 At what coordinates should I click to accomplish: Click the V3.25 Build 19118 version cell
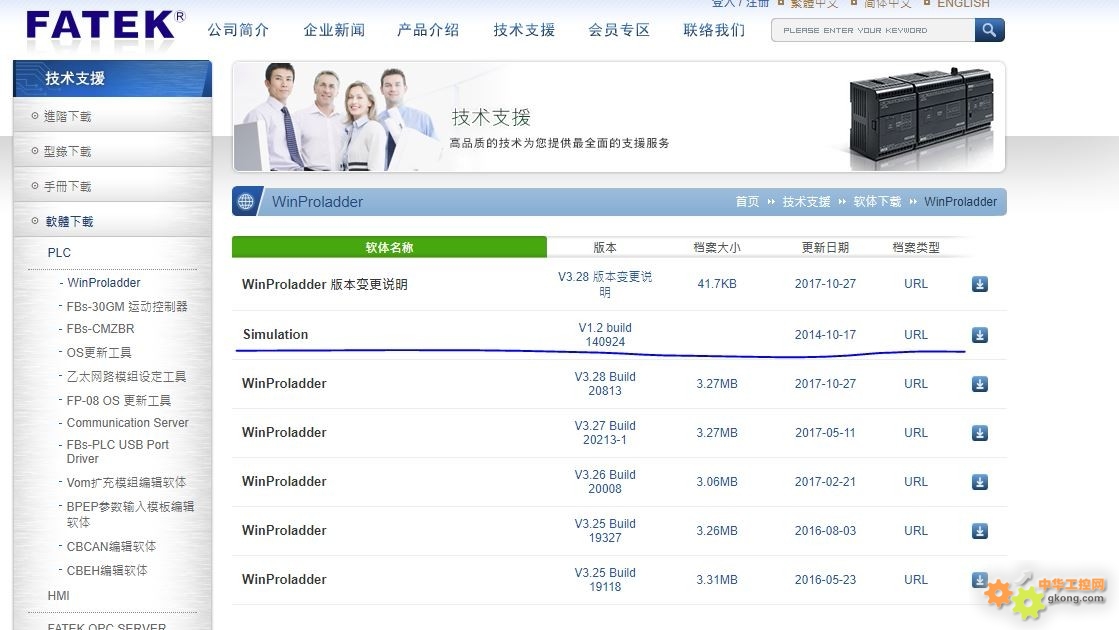click(605, 579)
